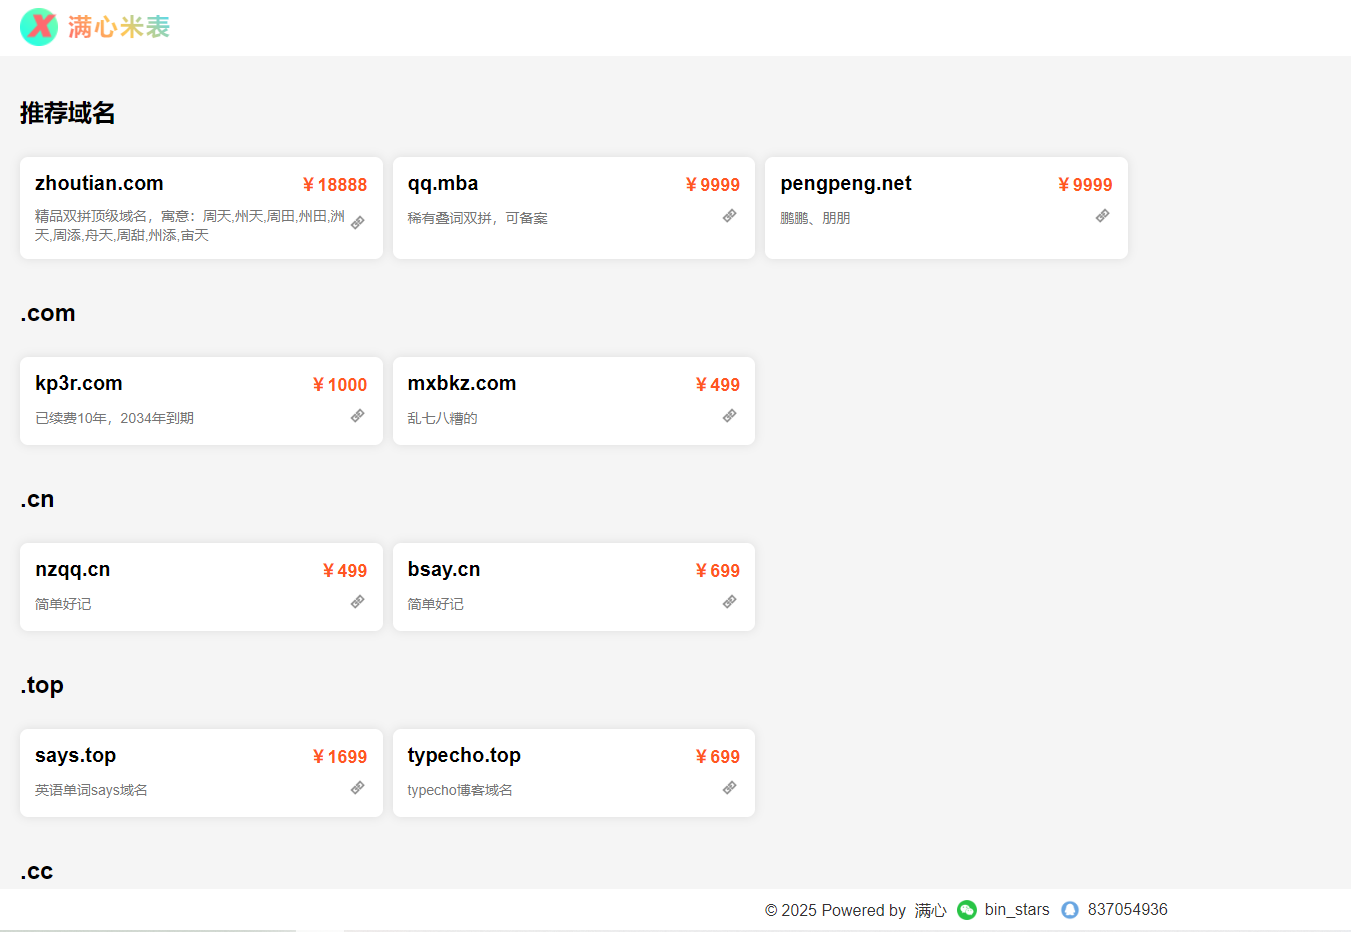Open link icon on mxbkz.com card
This screenshot has height=932, width=1351.
point(730,416)
